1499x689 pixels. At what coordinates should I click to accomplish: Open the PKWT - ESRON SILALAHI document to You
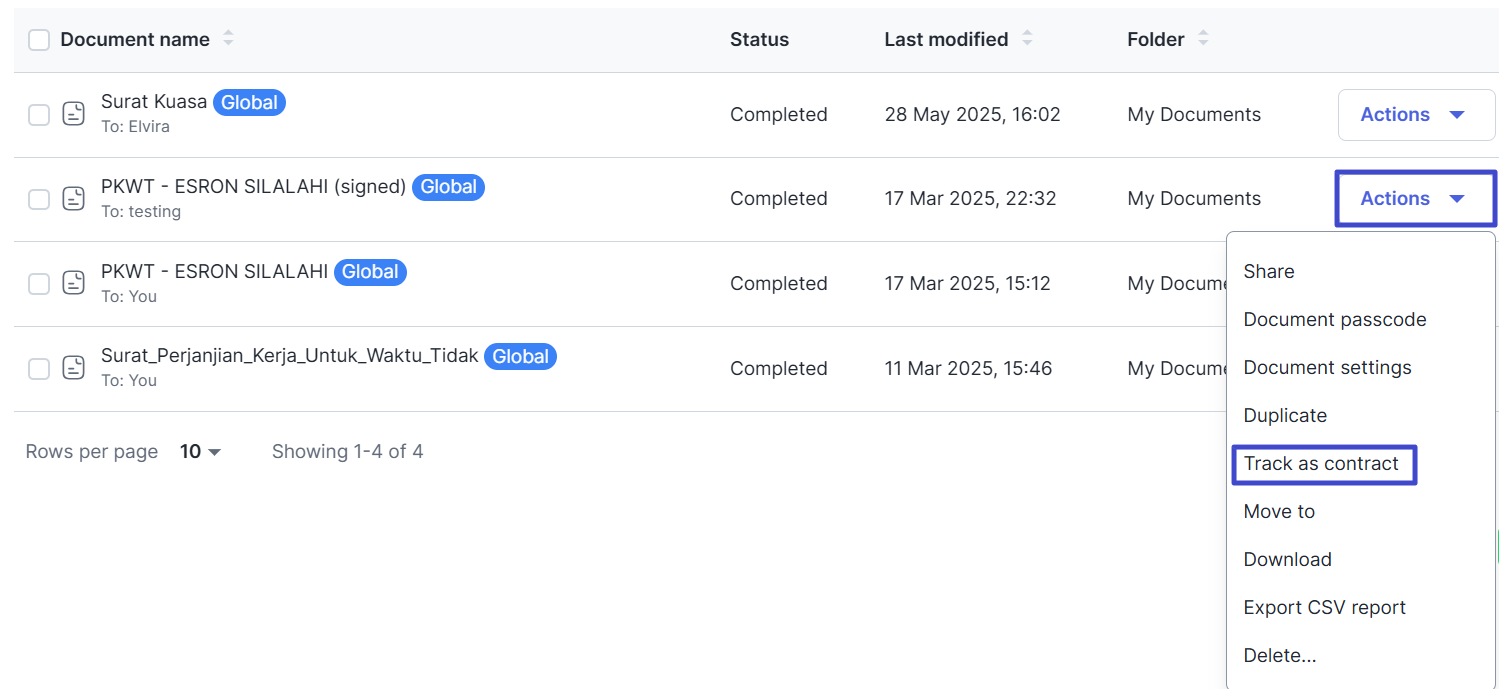pyautogui.click(x=214, y=271)
